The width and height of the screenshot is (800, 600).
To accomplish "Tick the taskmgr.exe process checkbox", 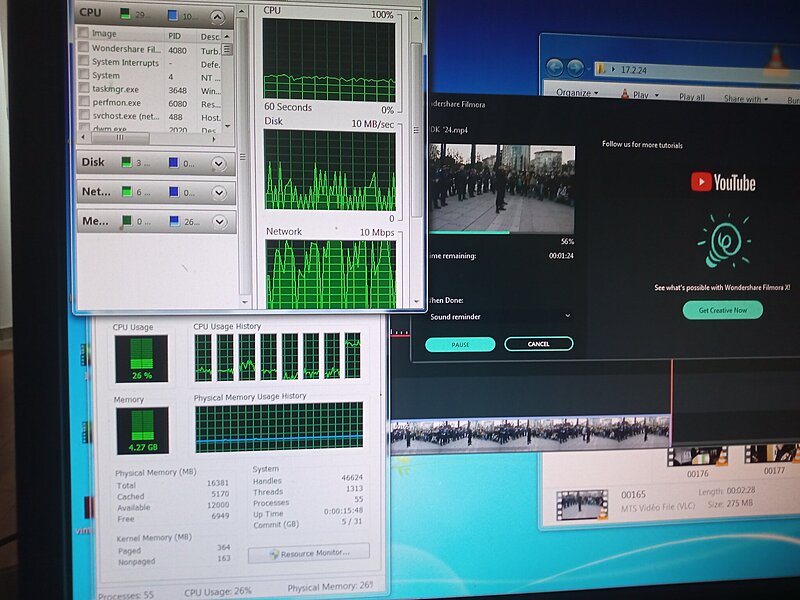I will 83,89.
